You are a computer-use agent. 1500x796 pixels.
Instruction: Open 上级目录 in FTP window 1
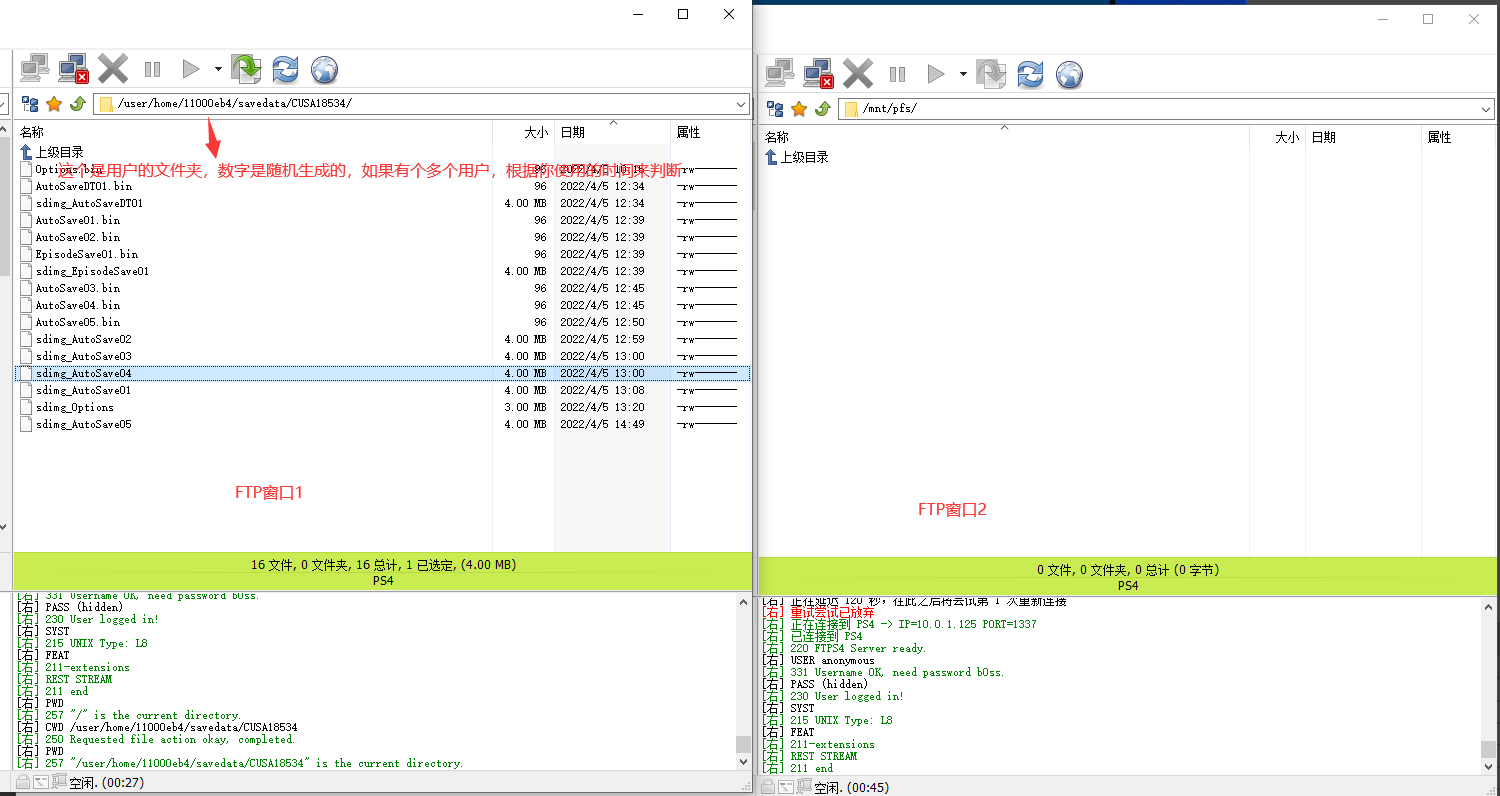coord(59,152)
